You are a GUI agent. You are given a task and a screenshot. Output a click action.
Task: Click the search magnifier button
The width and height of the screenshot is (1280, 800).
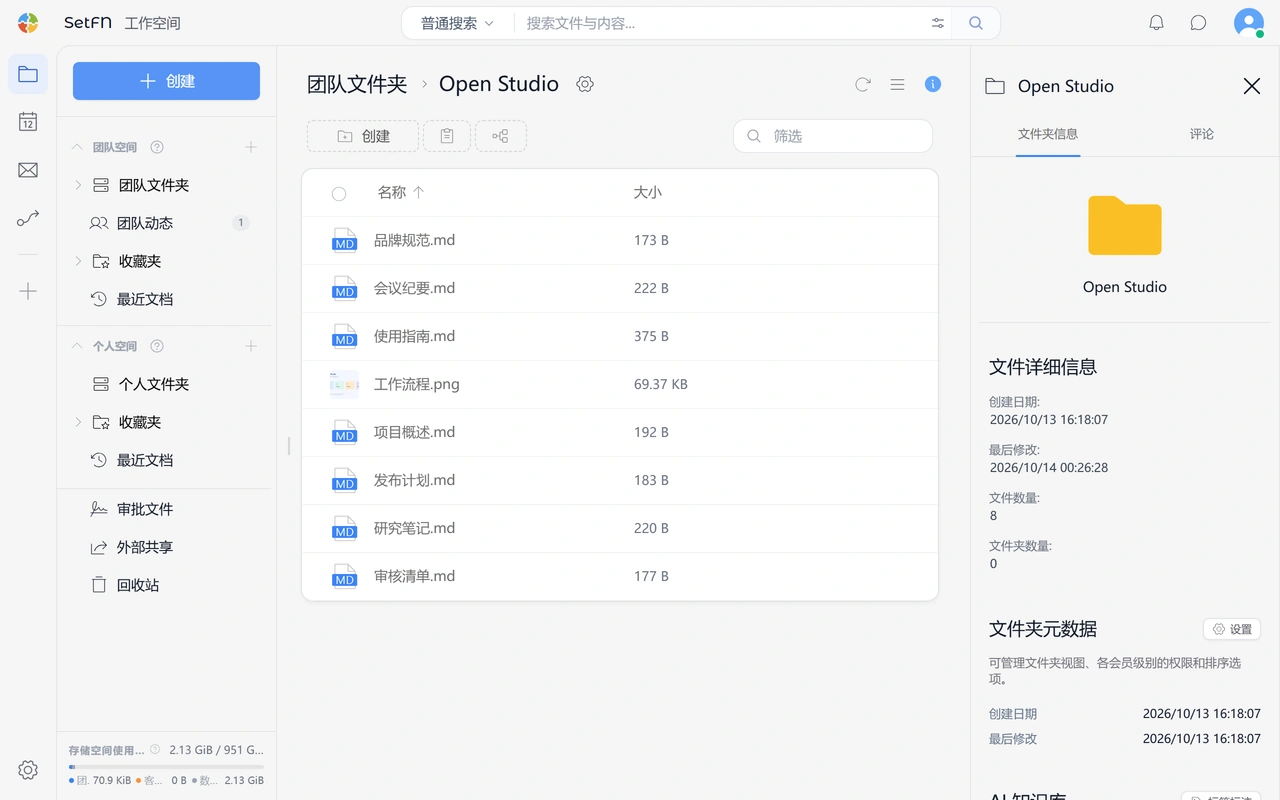[x=976, y=23]
